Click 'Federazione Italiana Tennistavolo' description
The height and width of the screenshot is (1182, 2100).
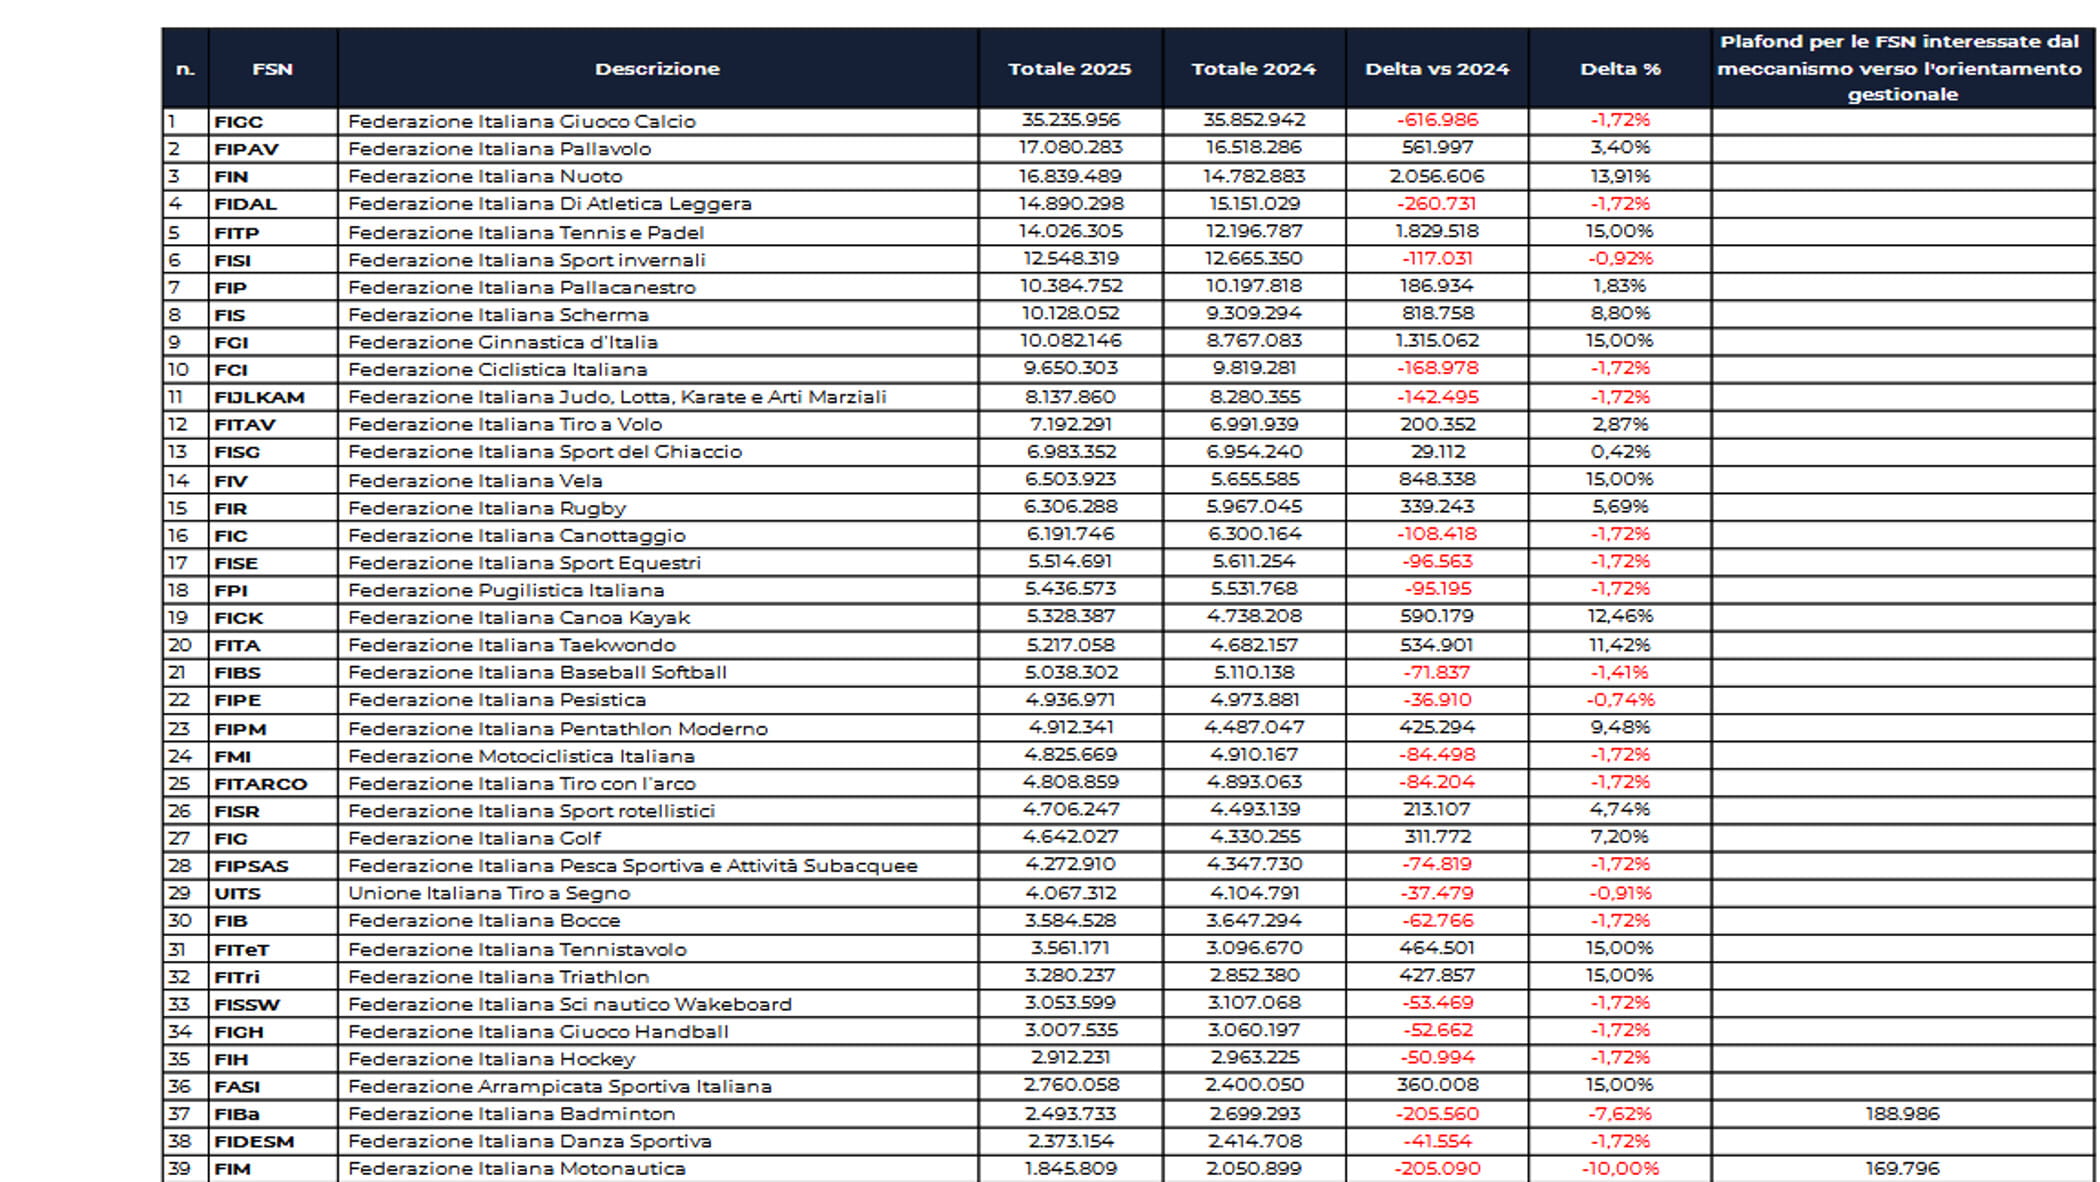(517, 949)
